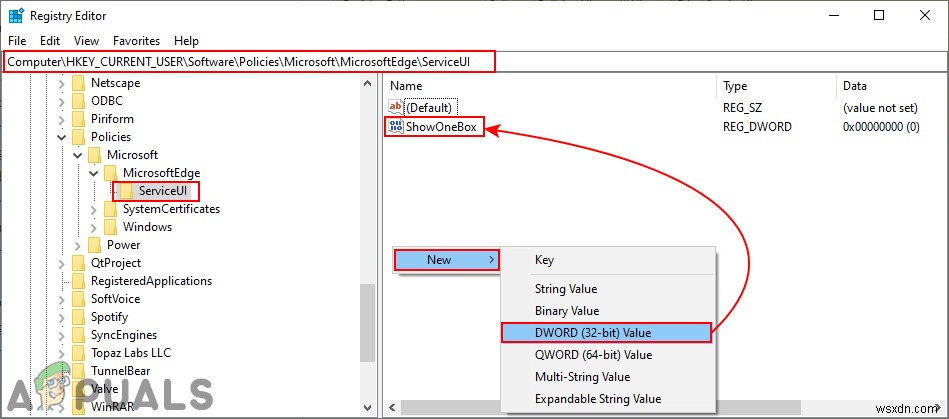Expand the Power key
Screen dimensions: 949x419
coord(77,245)
